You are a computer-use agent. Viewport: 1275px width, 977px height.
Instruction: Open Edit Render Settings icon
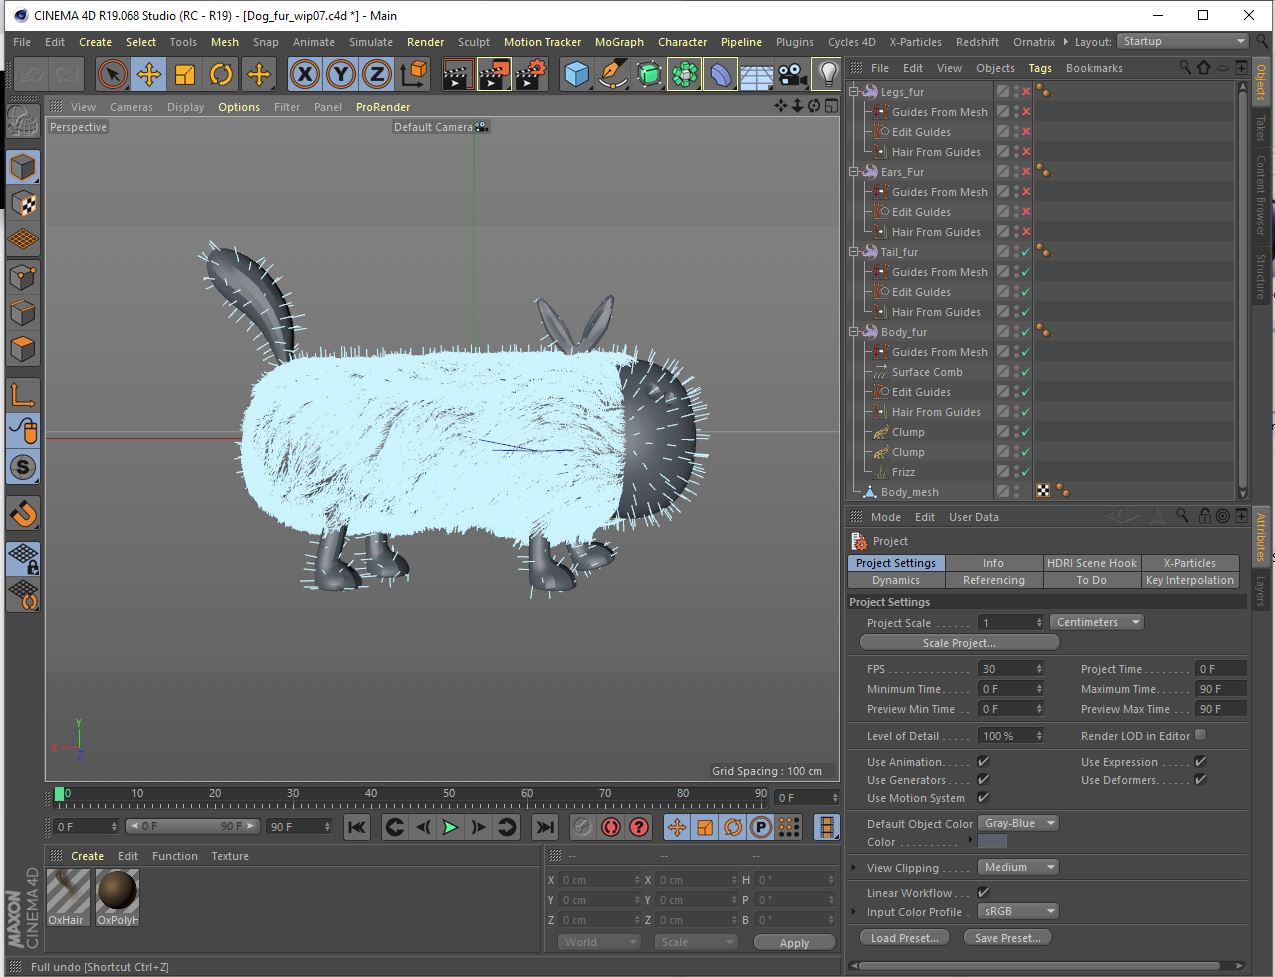pos(531,74)
